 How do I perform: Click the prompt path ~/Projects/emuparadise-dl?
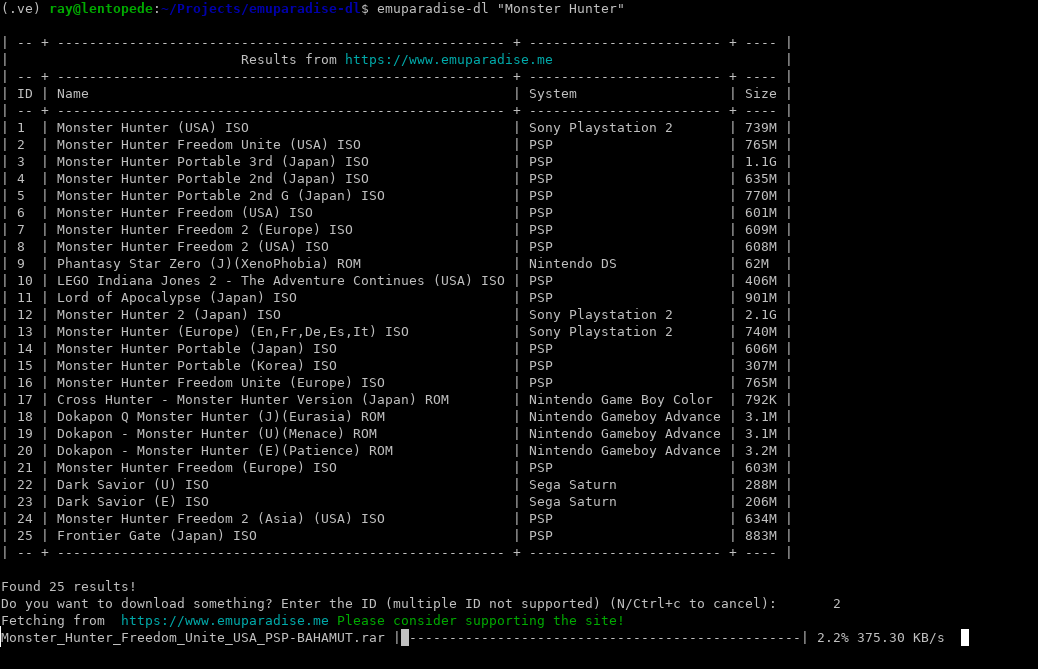click(261, 9)
